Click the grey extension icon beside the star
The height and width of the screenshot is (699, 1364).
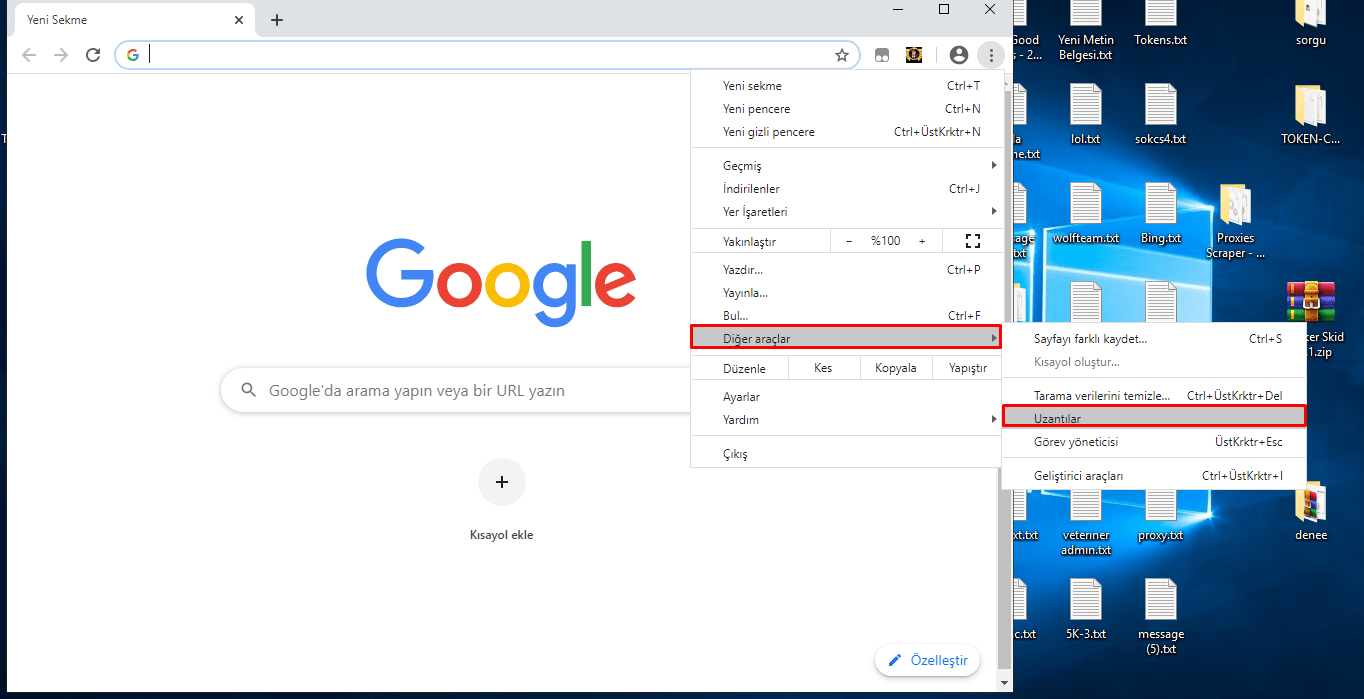pyautogui.click(x=882, y=55)
